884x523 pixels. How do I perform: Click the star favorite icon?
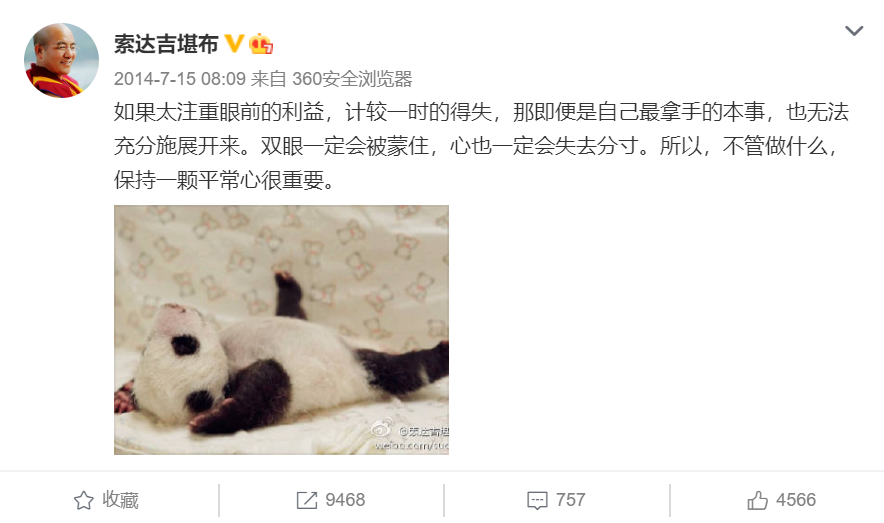tap(84, 500)
